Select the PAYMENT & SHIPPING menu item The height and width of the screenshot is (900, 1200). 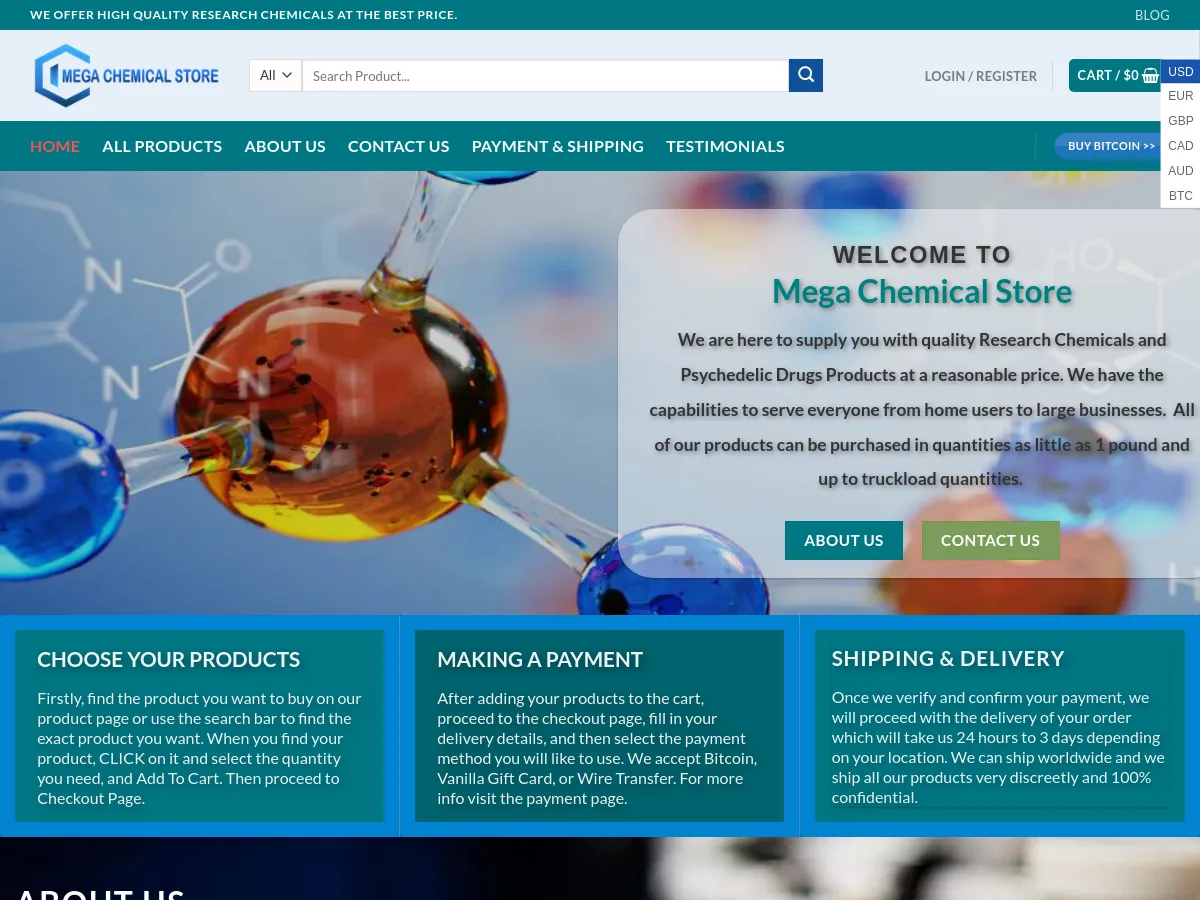click(557, 146)
